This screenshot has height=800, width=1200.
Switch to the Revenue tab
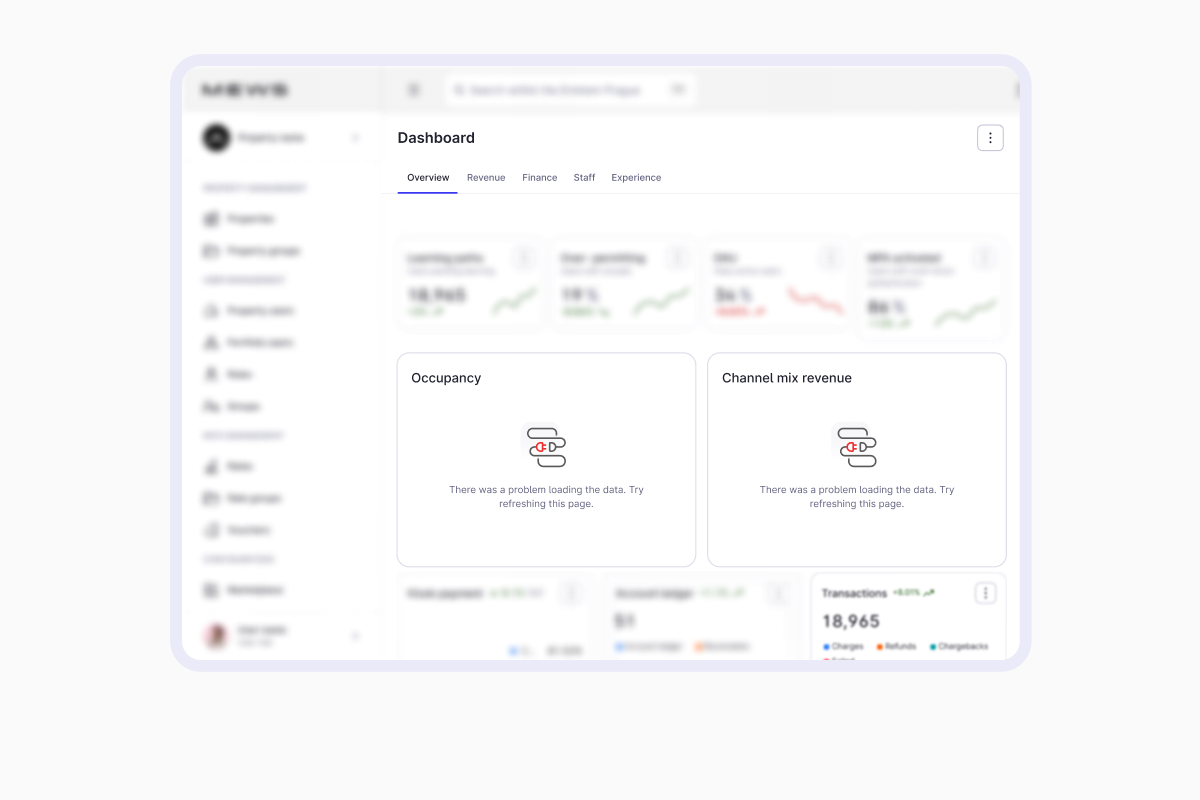[486, 178]
